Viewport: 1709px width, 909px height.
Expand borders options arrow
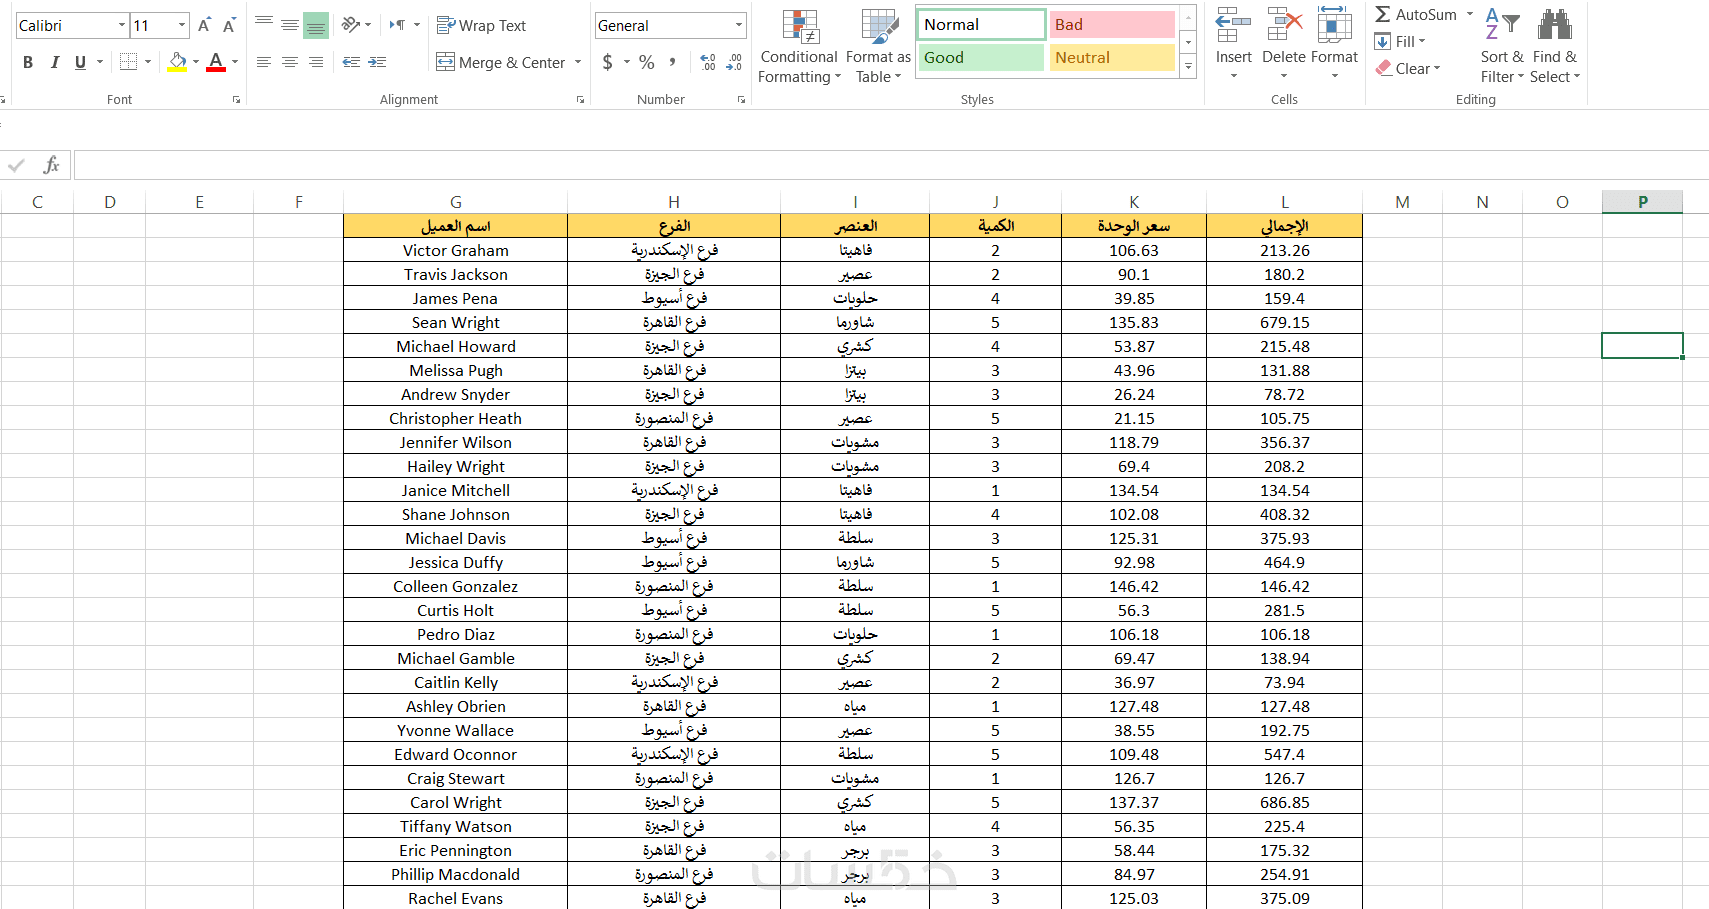(x=148, y=62)
